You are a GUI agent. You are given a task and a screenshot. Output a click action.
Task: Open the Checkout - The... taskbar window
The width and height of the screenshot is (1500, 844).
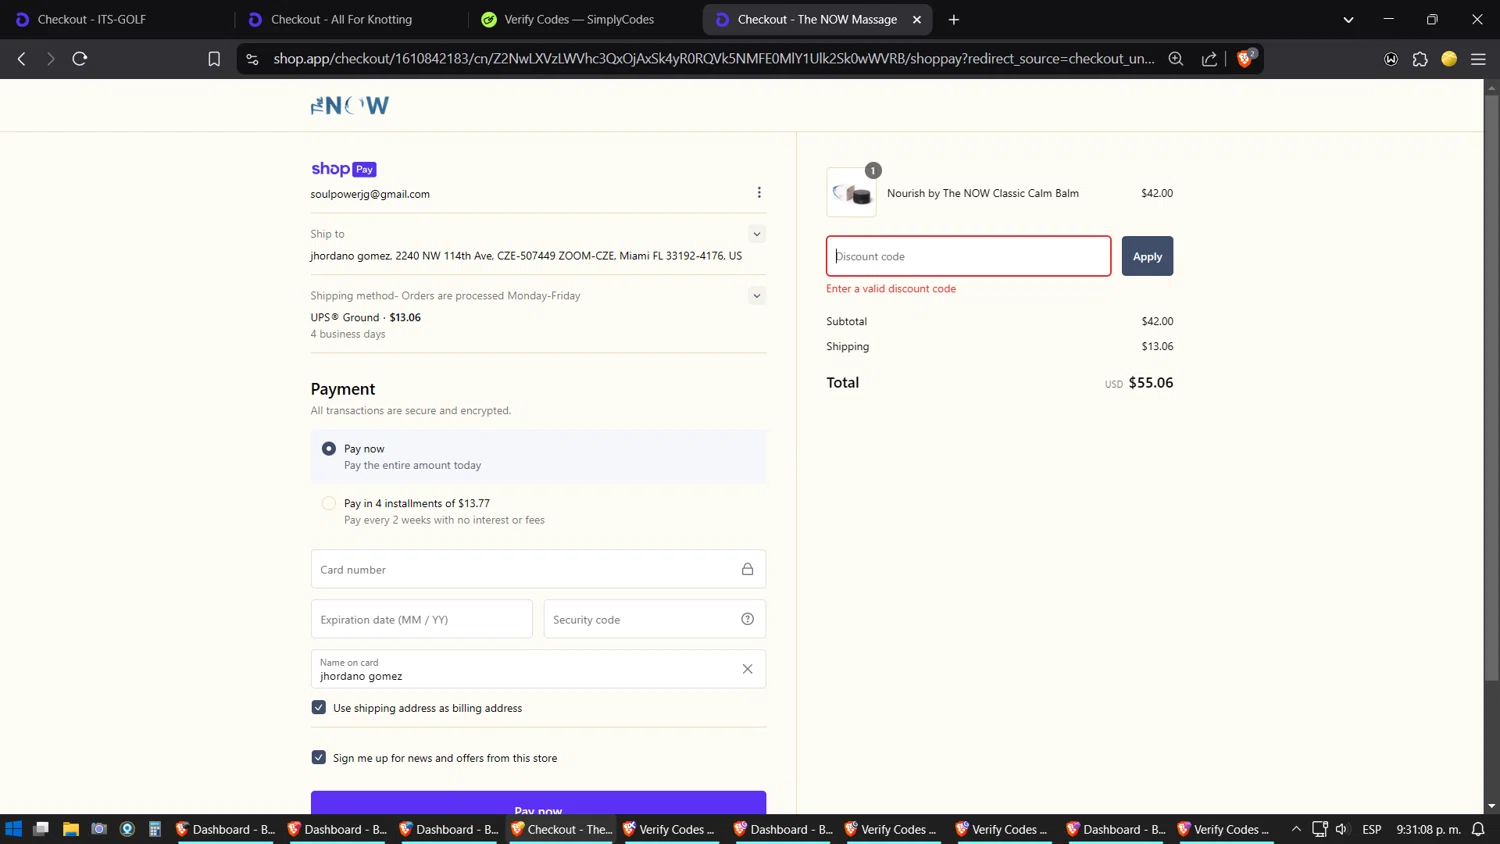tap(562, 829)
